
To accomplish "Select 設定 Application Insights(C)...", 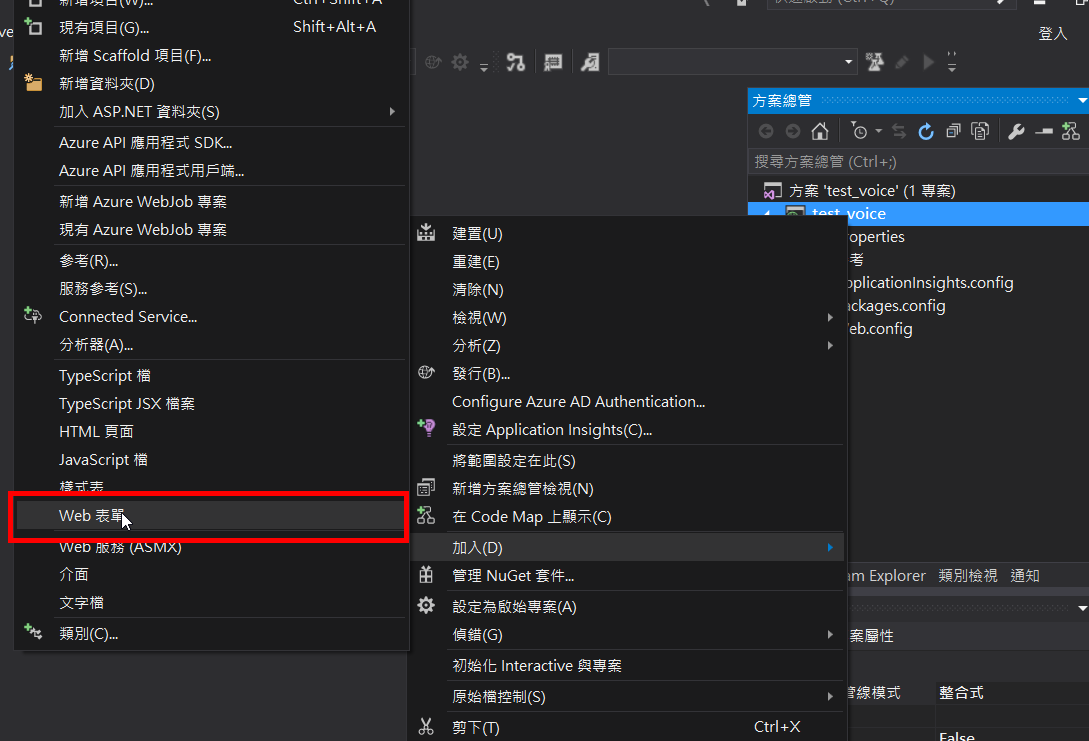I will pyautogui.click(x=629, y=430).
